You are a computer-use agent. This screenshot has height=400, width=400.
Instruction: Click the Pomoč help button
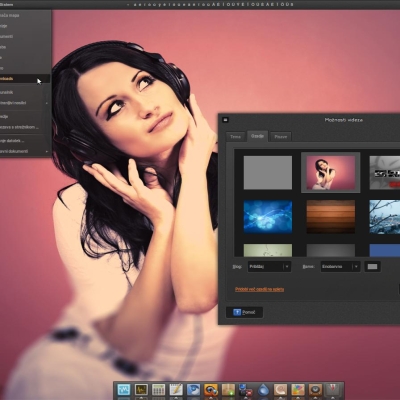pyautogui.click(x=244, y=312)
